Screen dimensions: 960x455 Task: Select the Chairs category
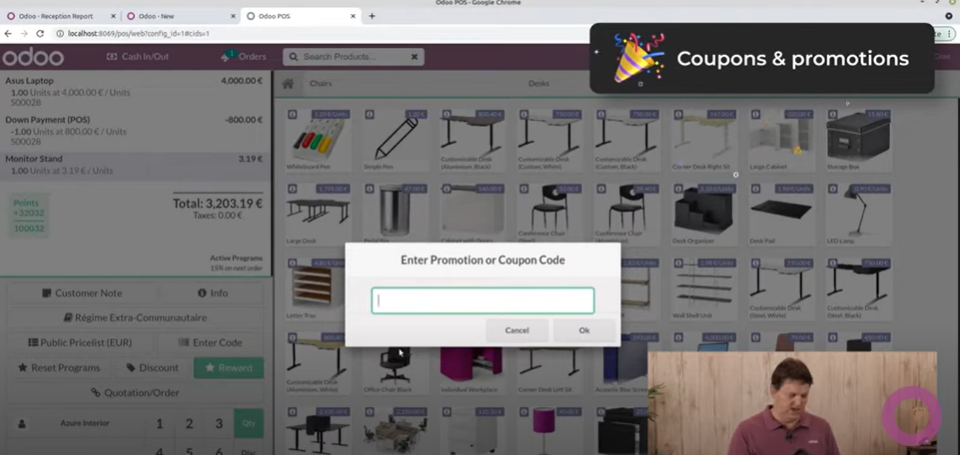320,83
